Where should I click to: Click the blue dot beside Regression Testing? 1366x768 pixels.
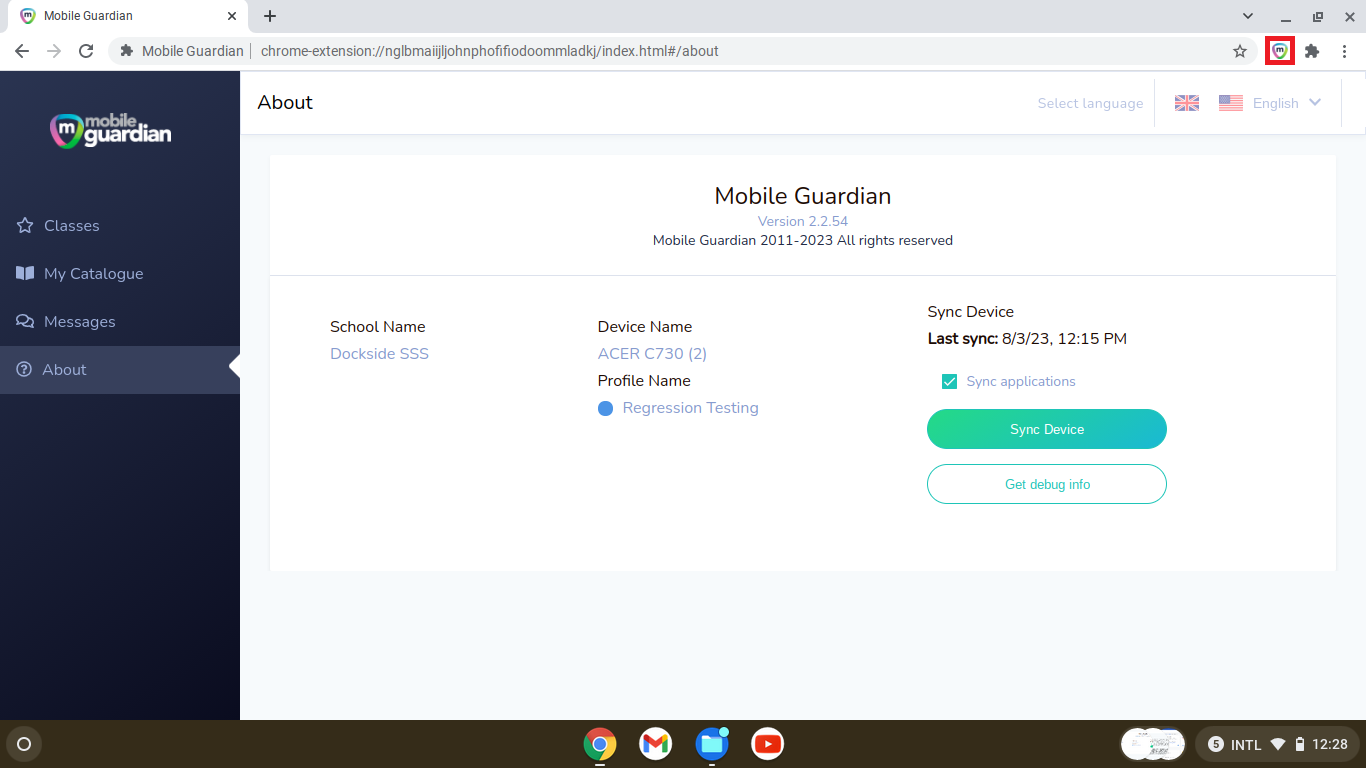coord(605,409)
